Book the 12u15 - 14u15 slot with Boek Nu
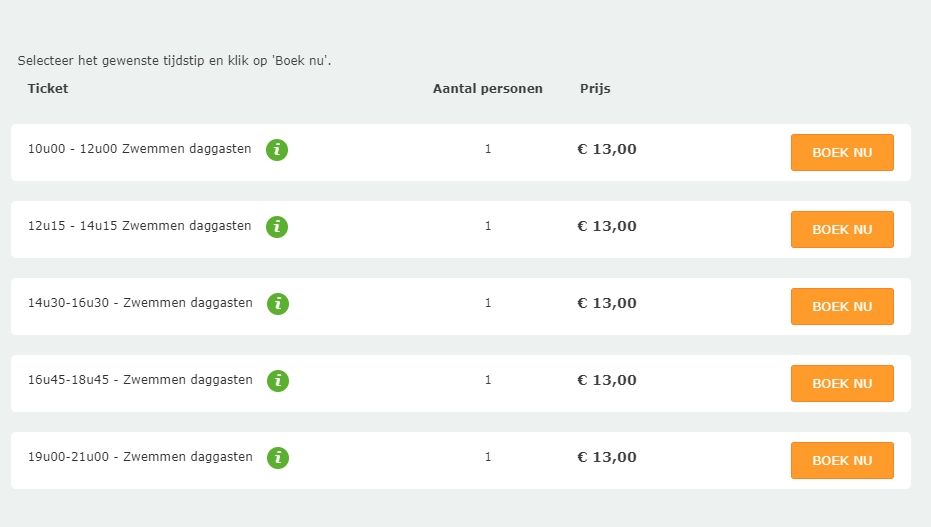 click(x=842, y=230)
